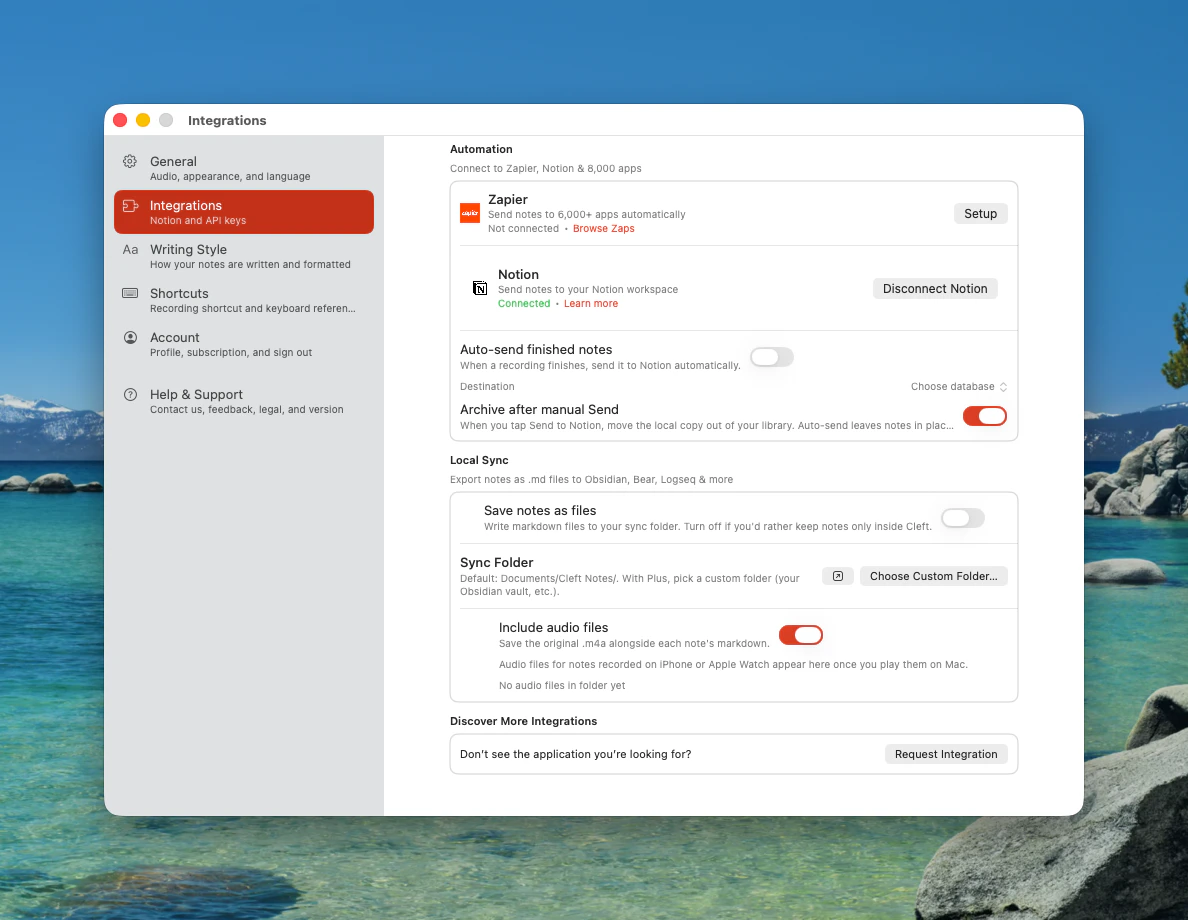Click the Shortcuts keyboard icon
This screenshot has width=1188, height=920.
[x=130, y=293]
